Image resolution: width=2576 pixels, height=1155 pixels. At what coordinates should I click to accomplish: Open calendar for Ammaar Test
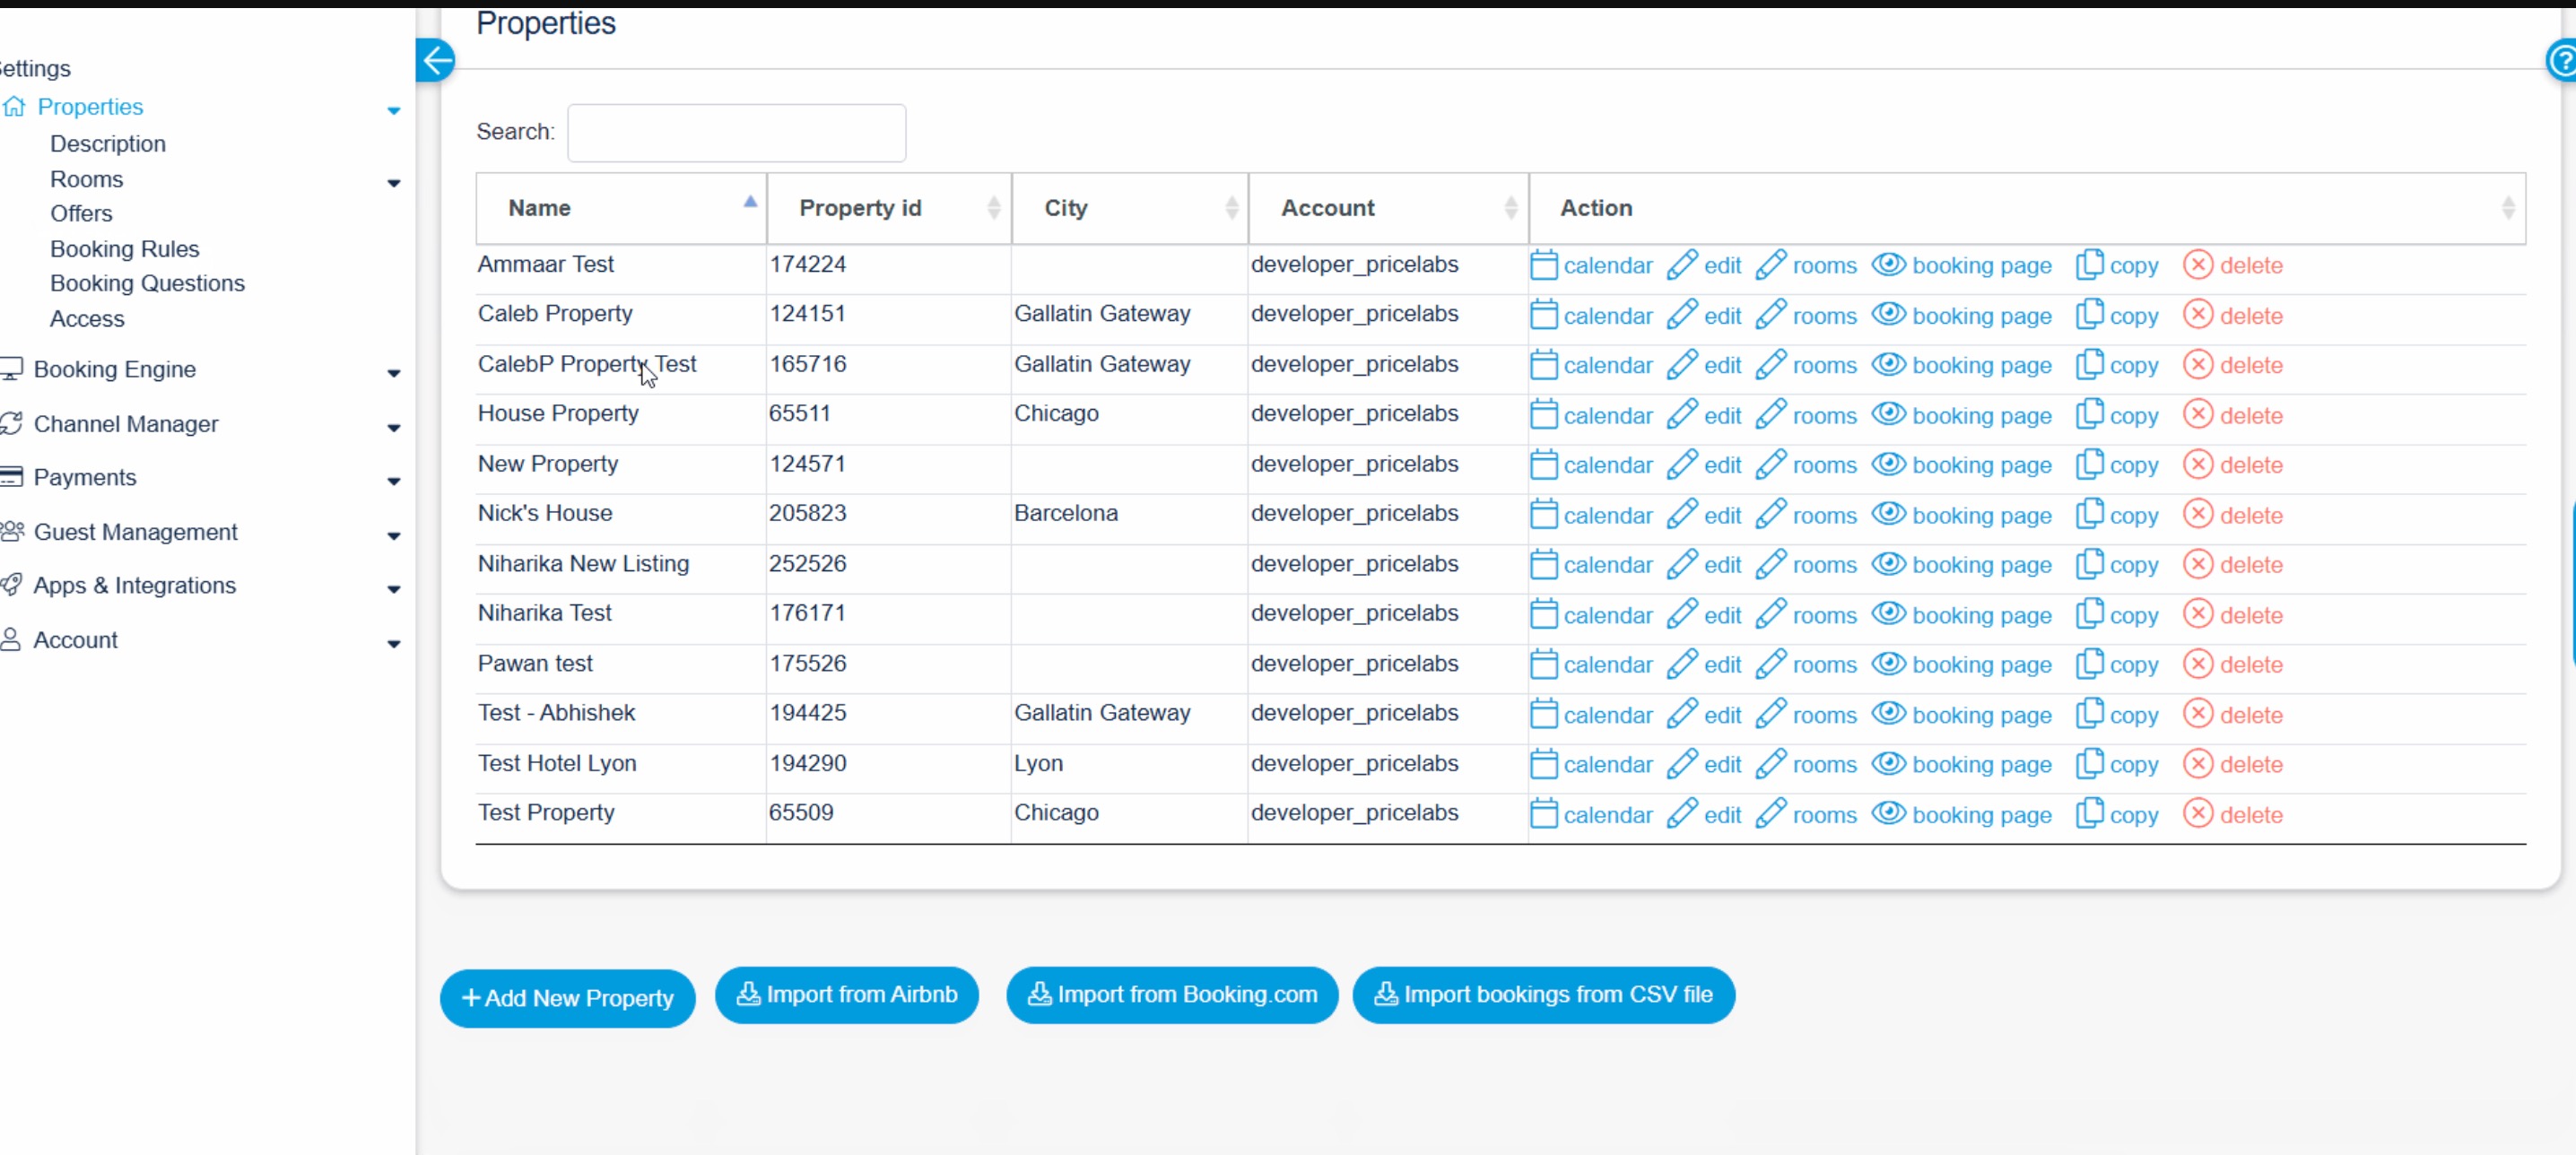coord(1591,265)
